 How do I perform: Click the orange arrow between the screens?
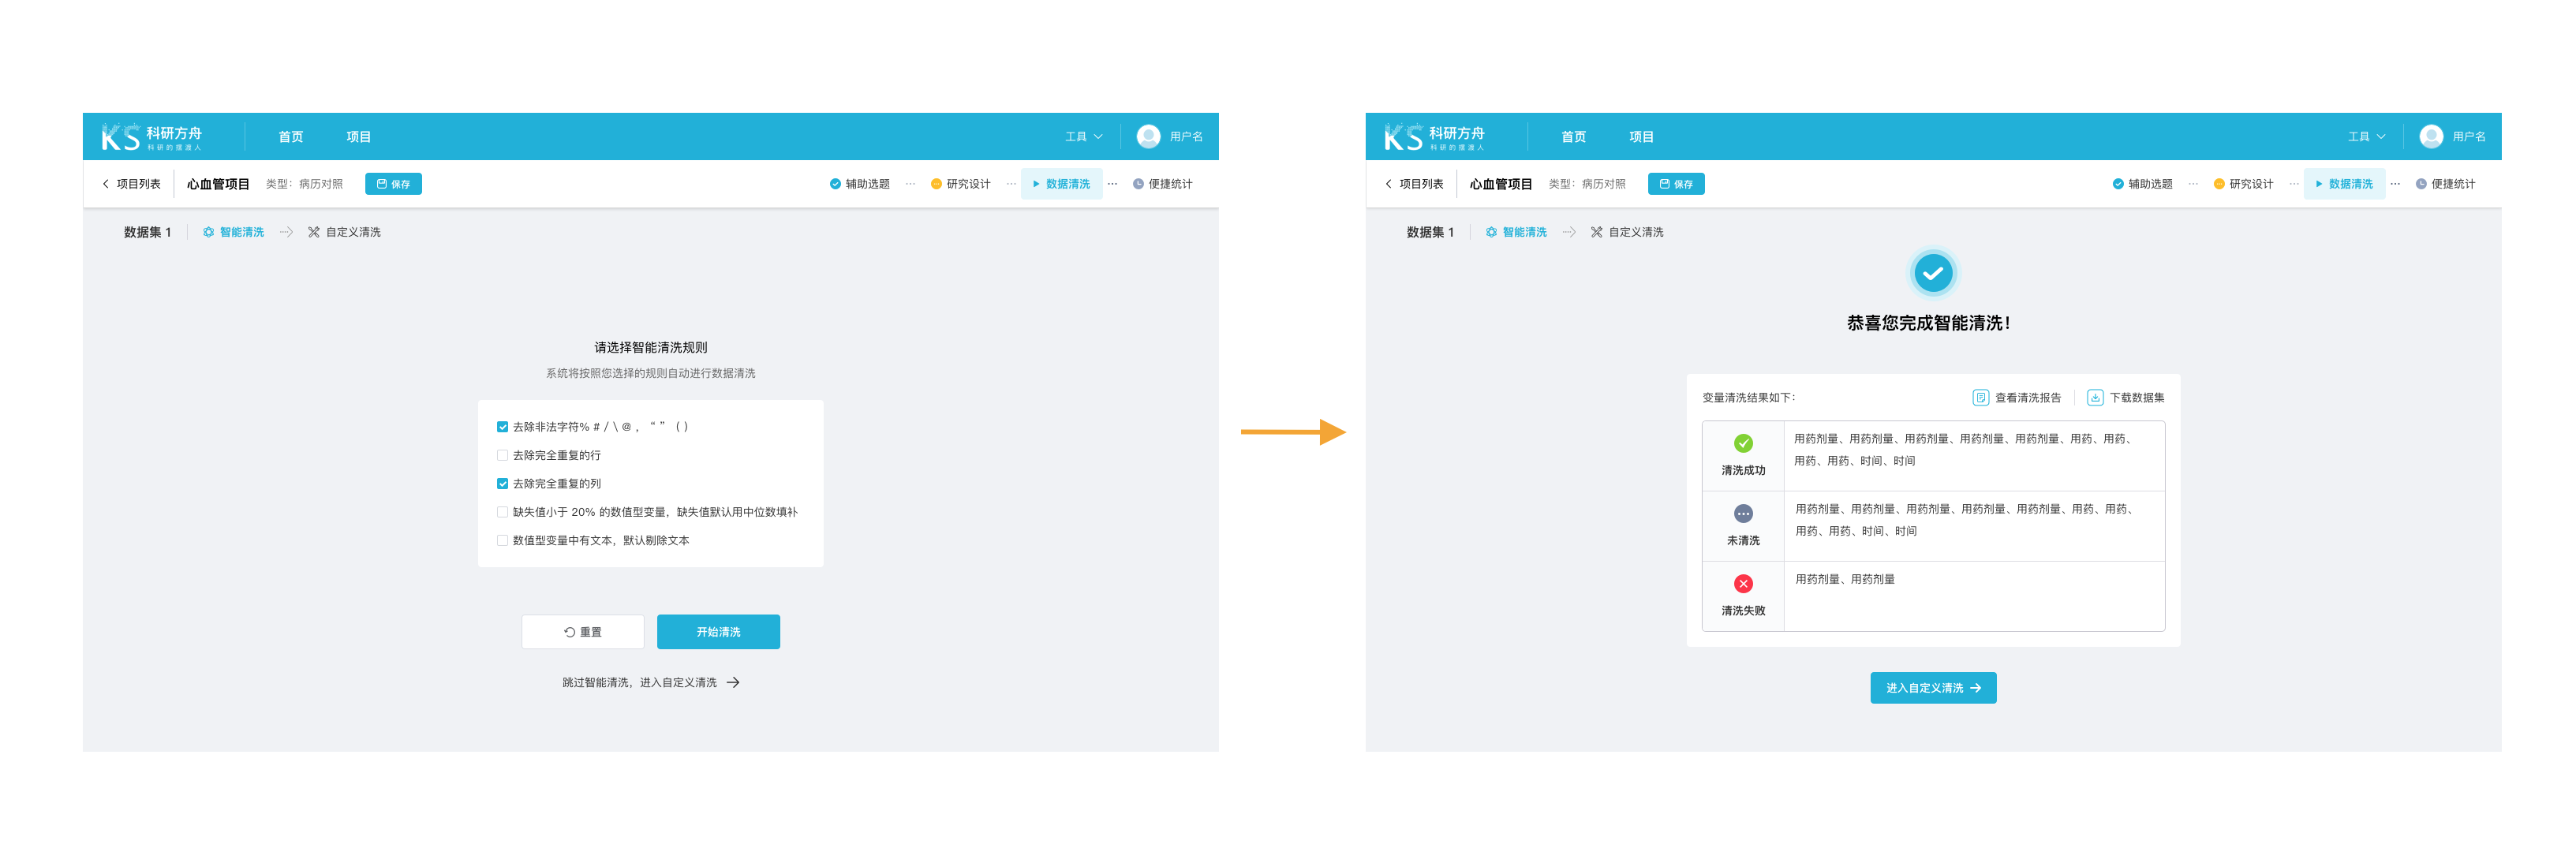[1293, 432]
